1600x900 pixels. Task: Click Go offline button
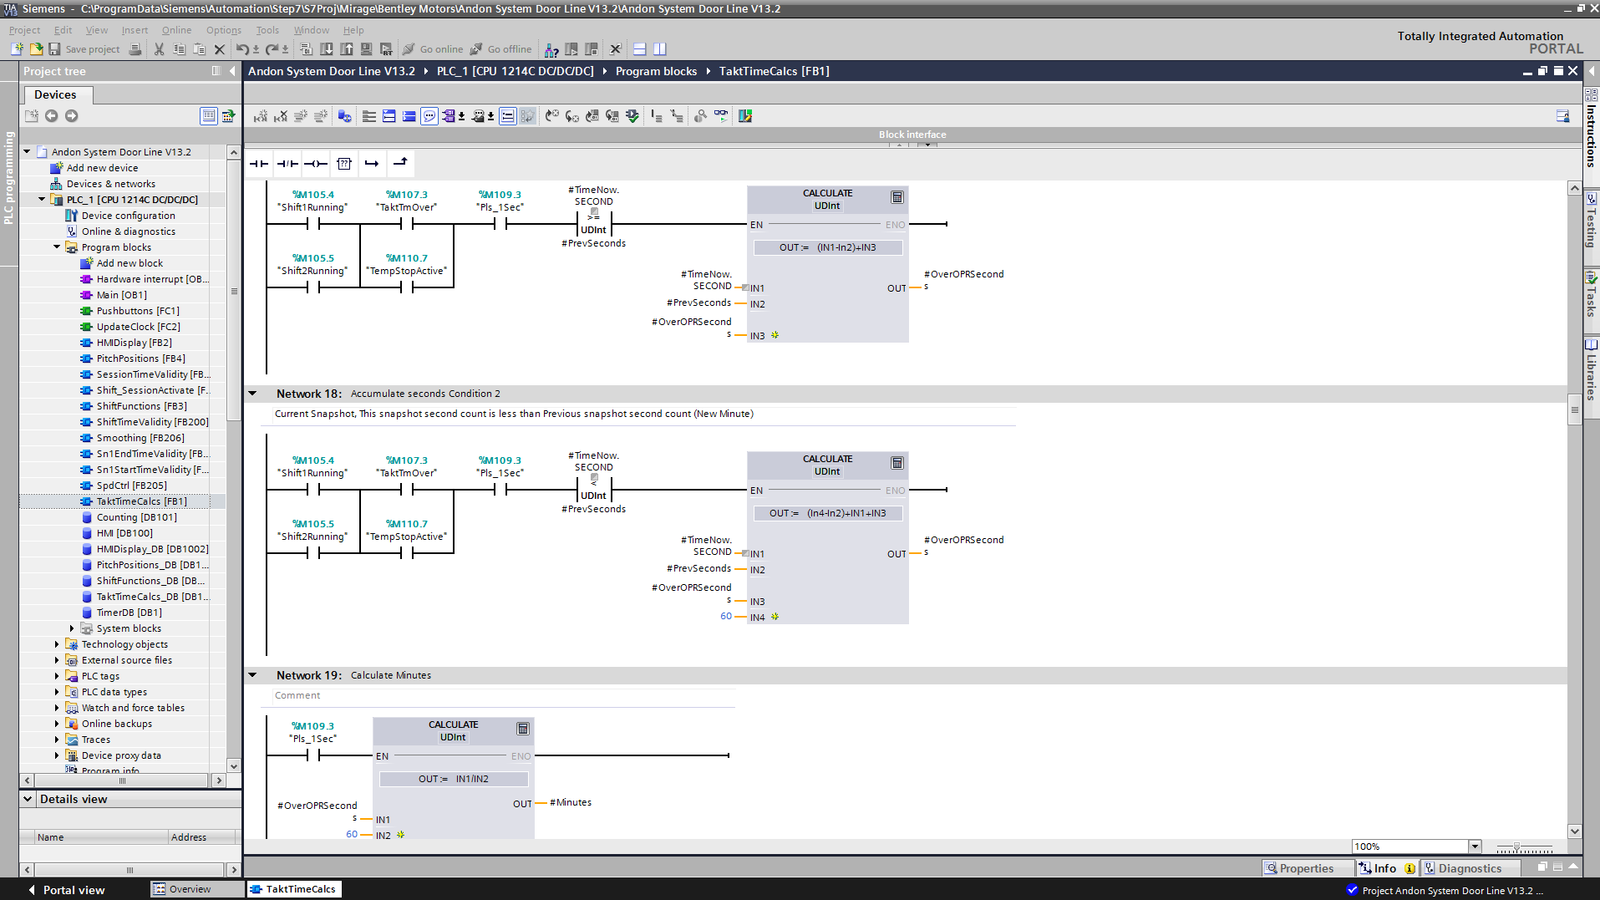click(502, 49)
